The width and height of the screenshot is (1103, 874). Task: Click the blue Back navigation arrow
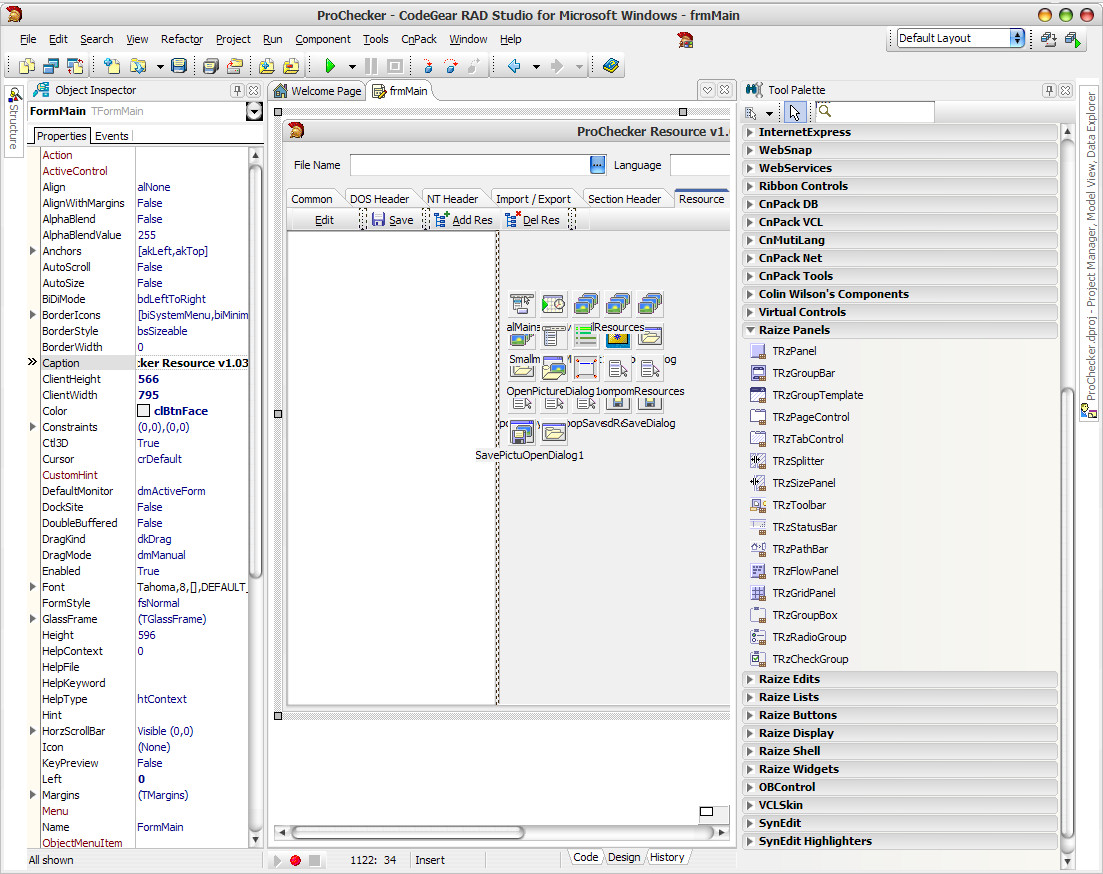point(514,66)
